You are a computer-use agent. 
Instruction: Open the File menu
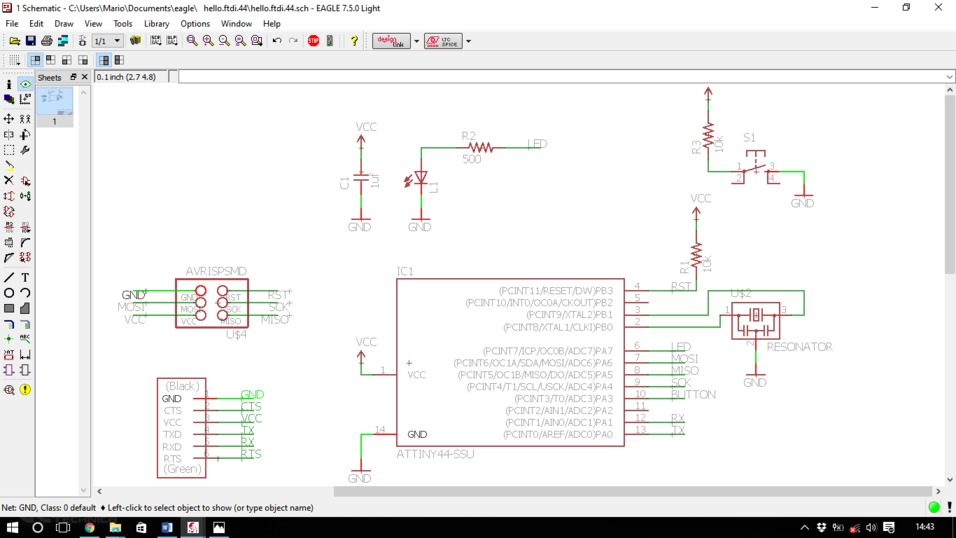tap(12, 24)
